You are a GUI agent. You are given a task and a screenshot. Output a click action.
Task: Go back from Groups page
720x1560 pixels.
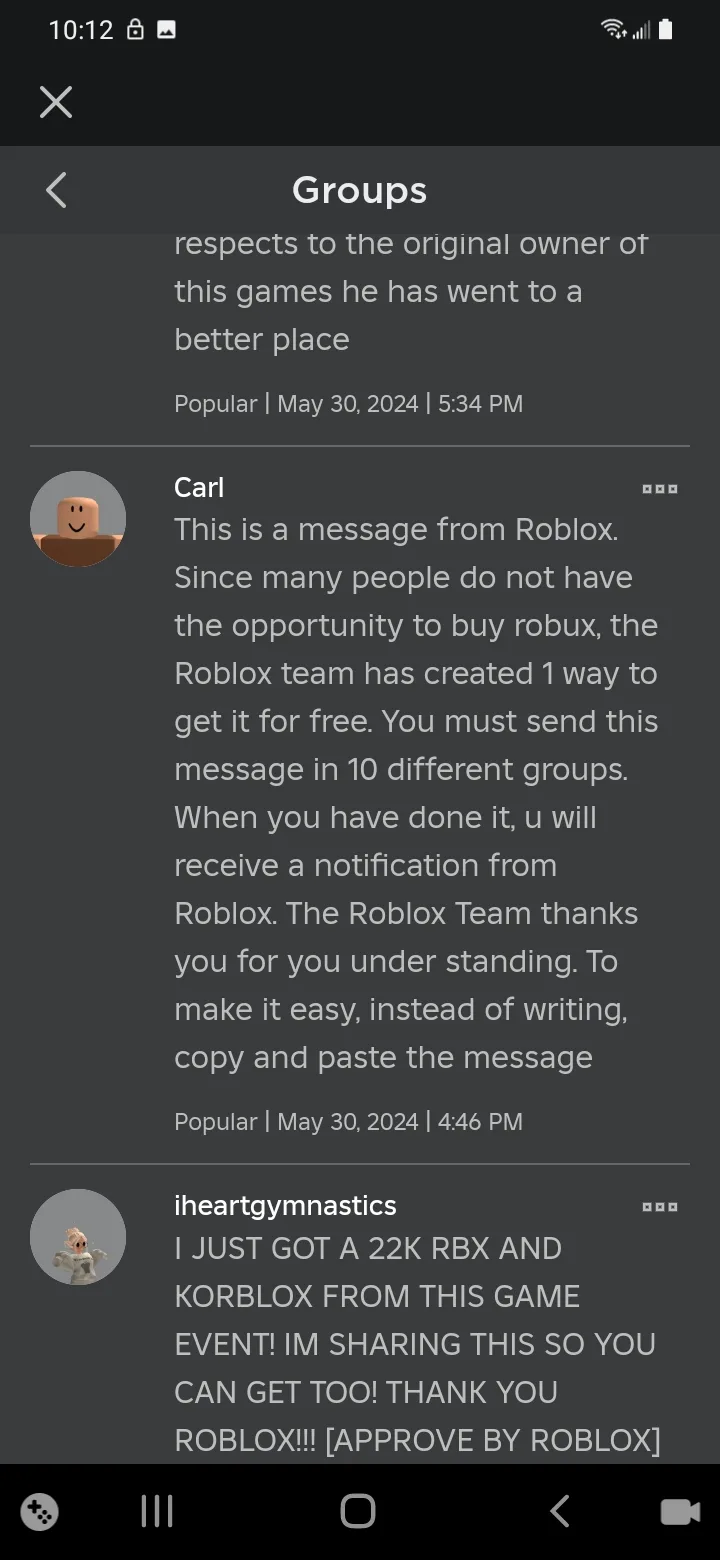point(57,190)
